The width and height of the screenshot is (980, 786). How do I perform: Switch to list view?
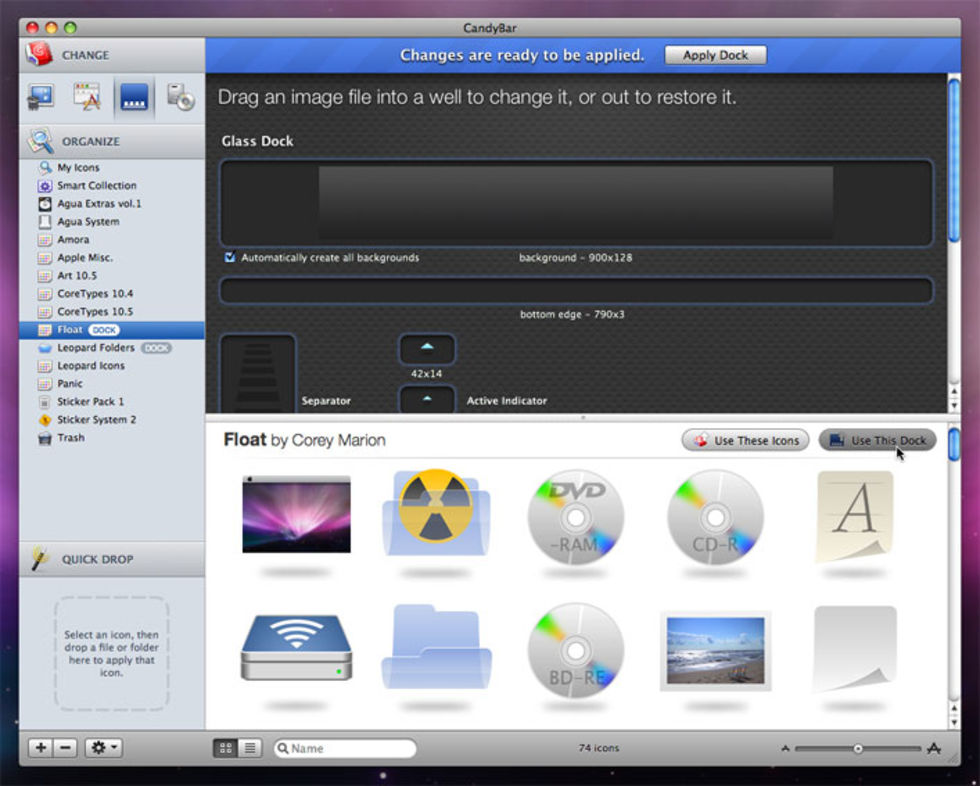point(249,748)
